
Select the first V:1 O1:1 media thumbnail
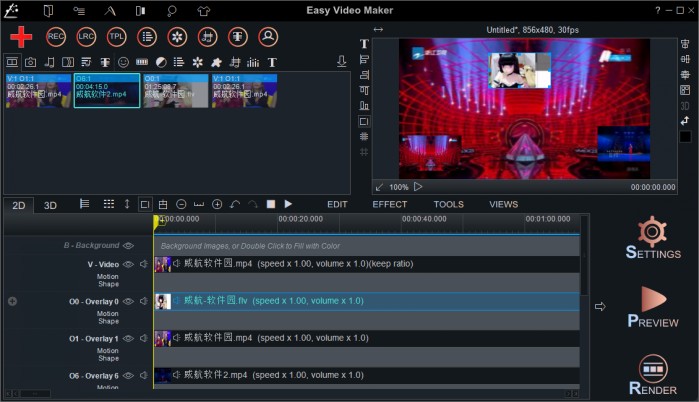38,91
